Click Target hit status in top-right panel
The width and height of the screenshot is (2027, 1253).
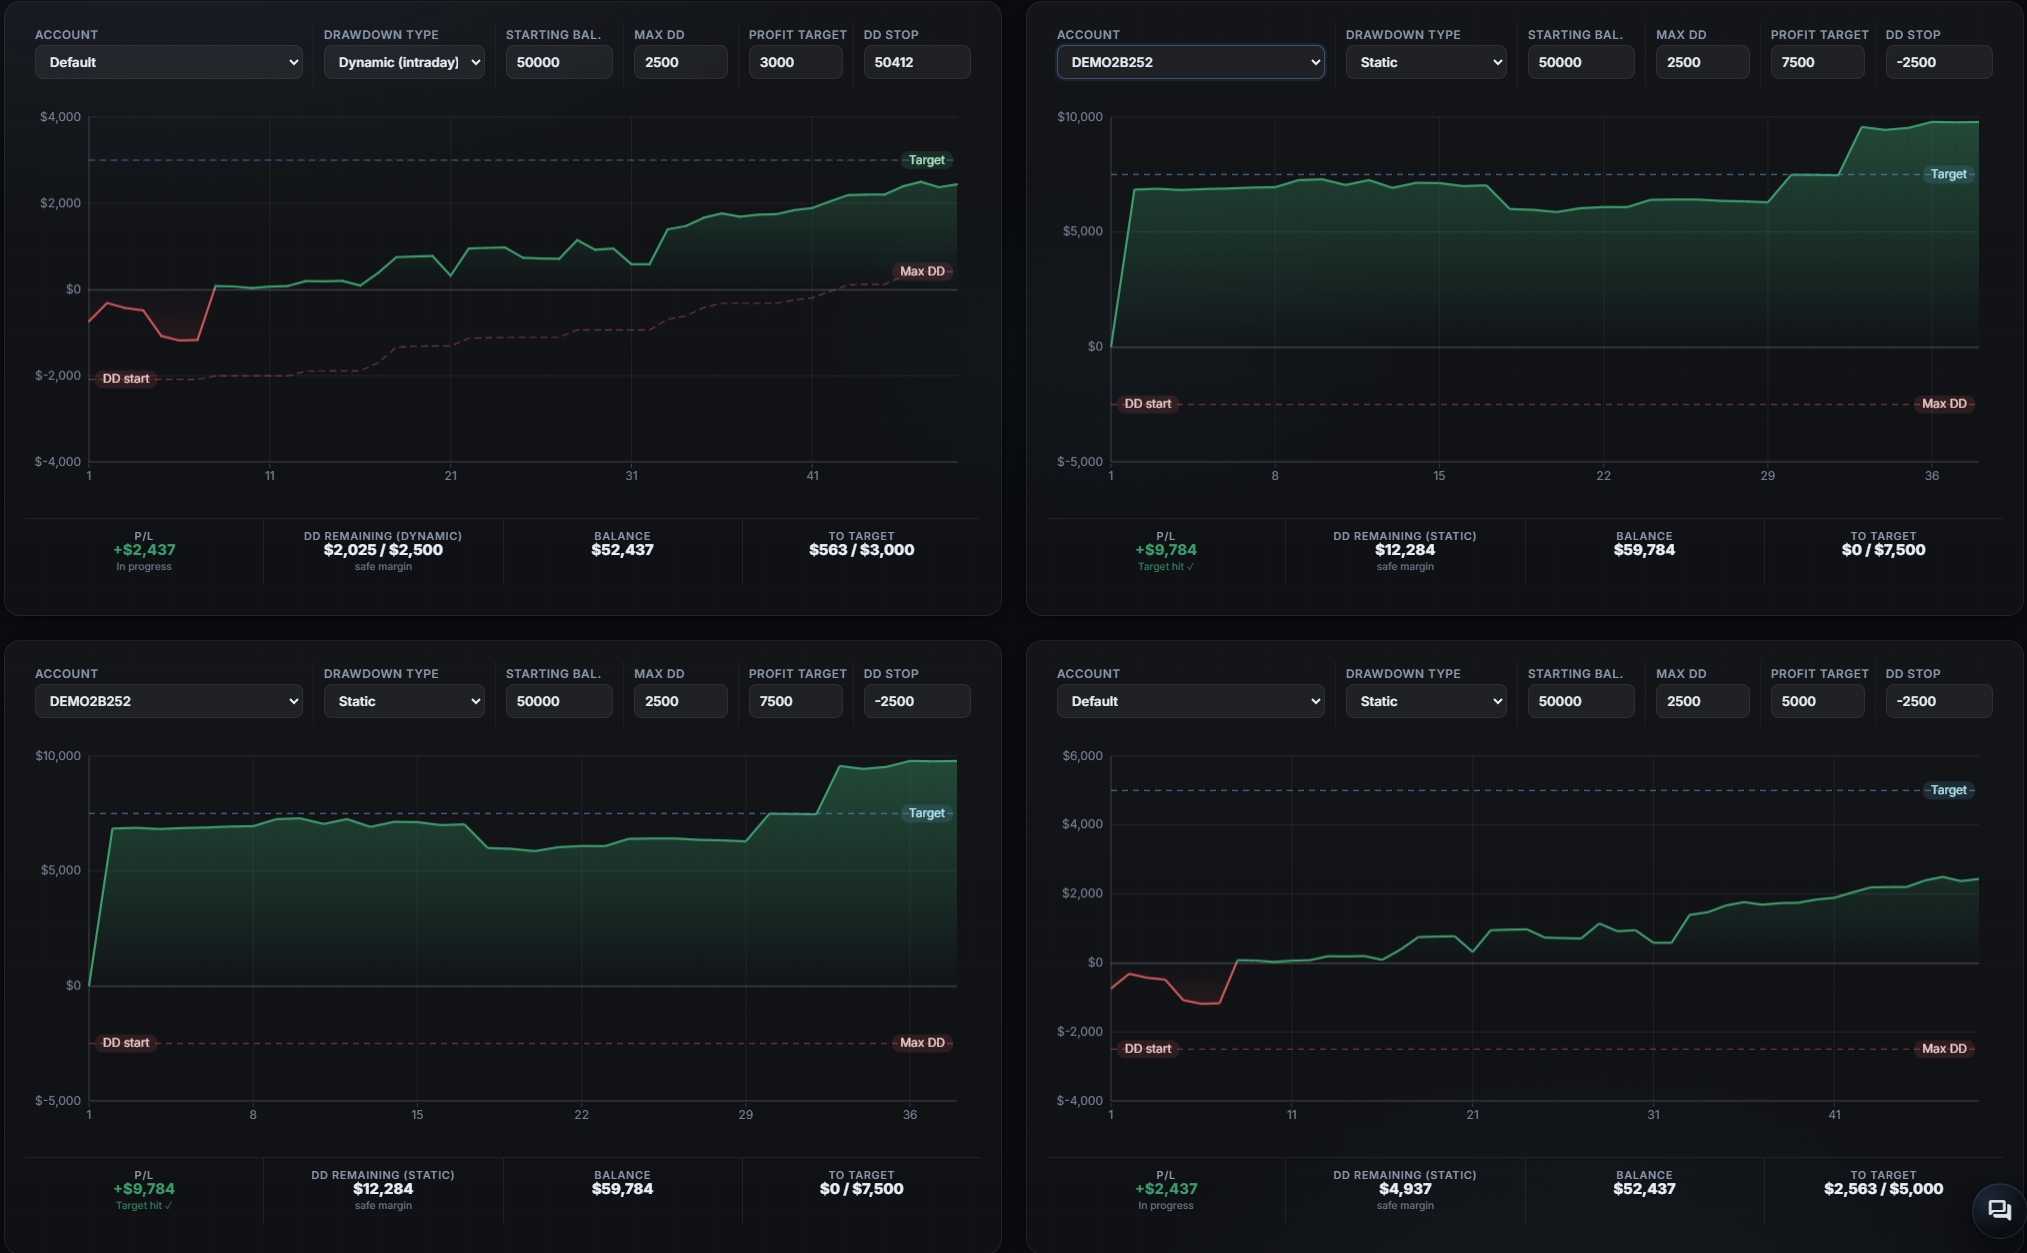1166,567
